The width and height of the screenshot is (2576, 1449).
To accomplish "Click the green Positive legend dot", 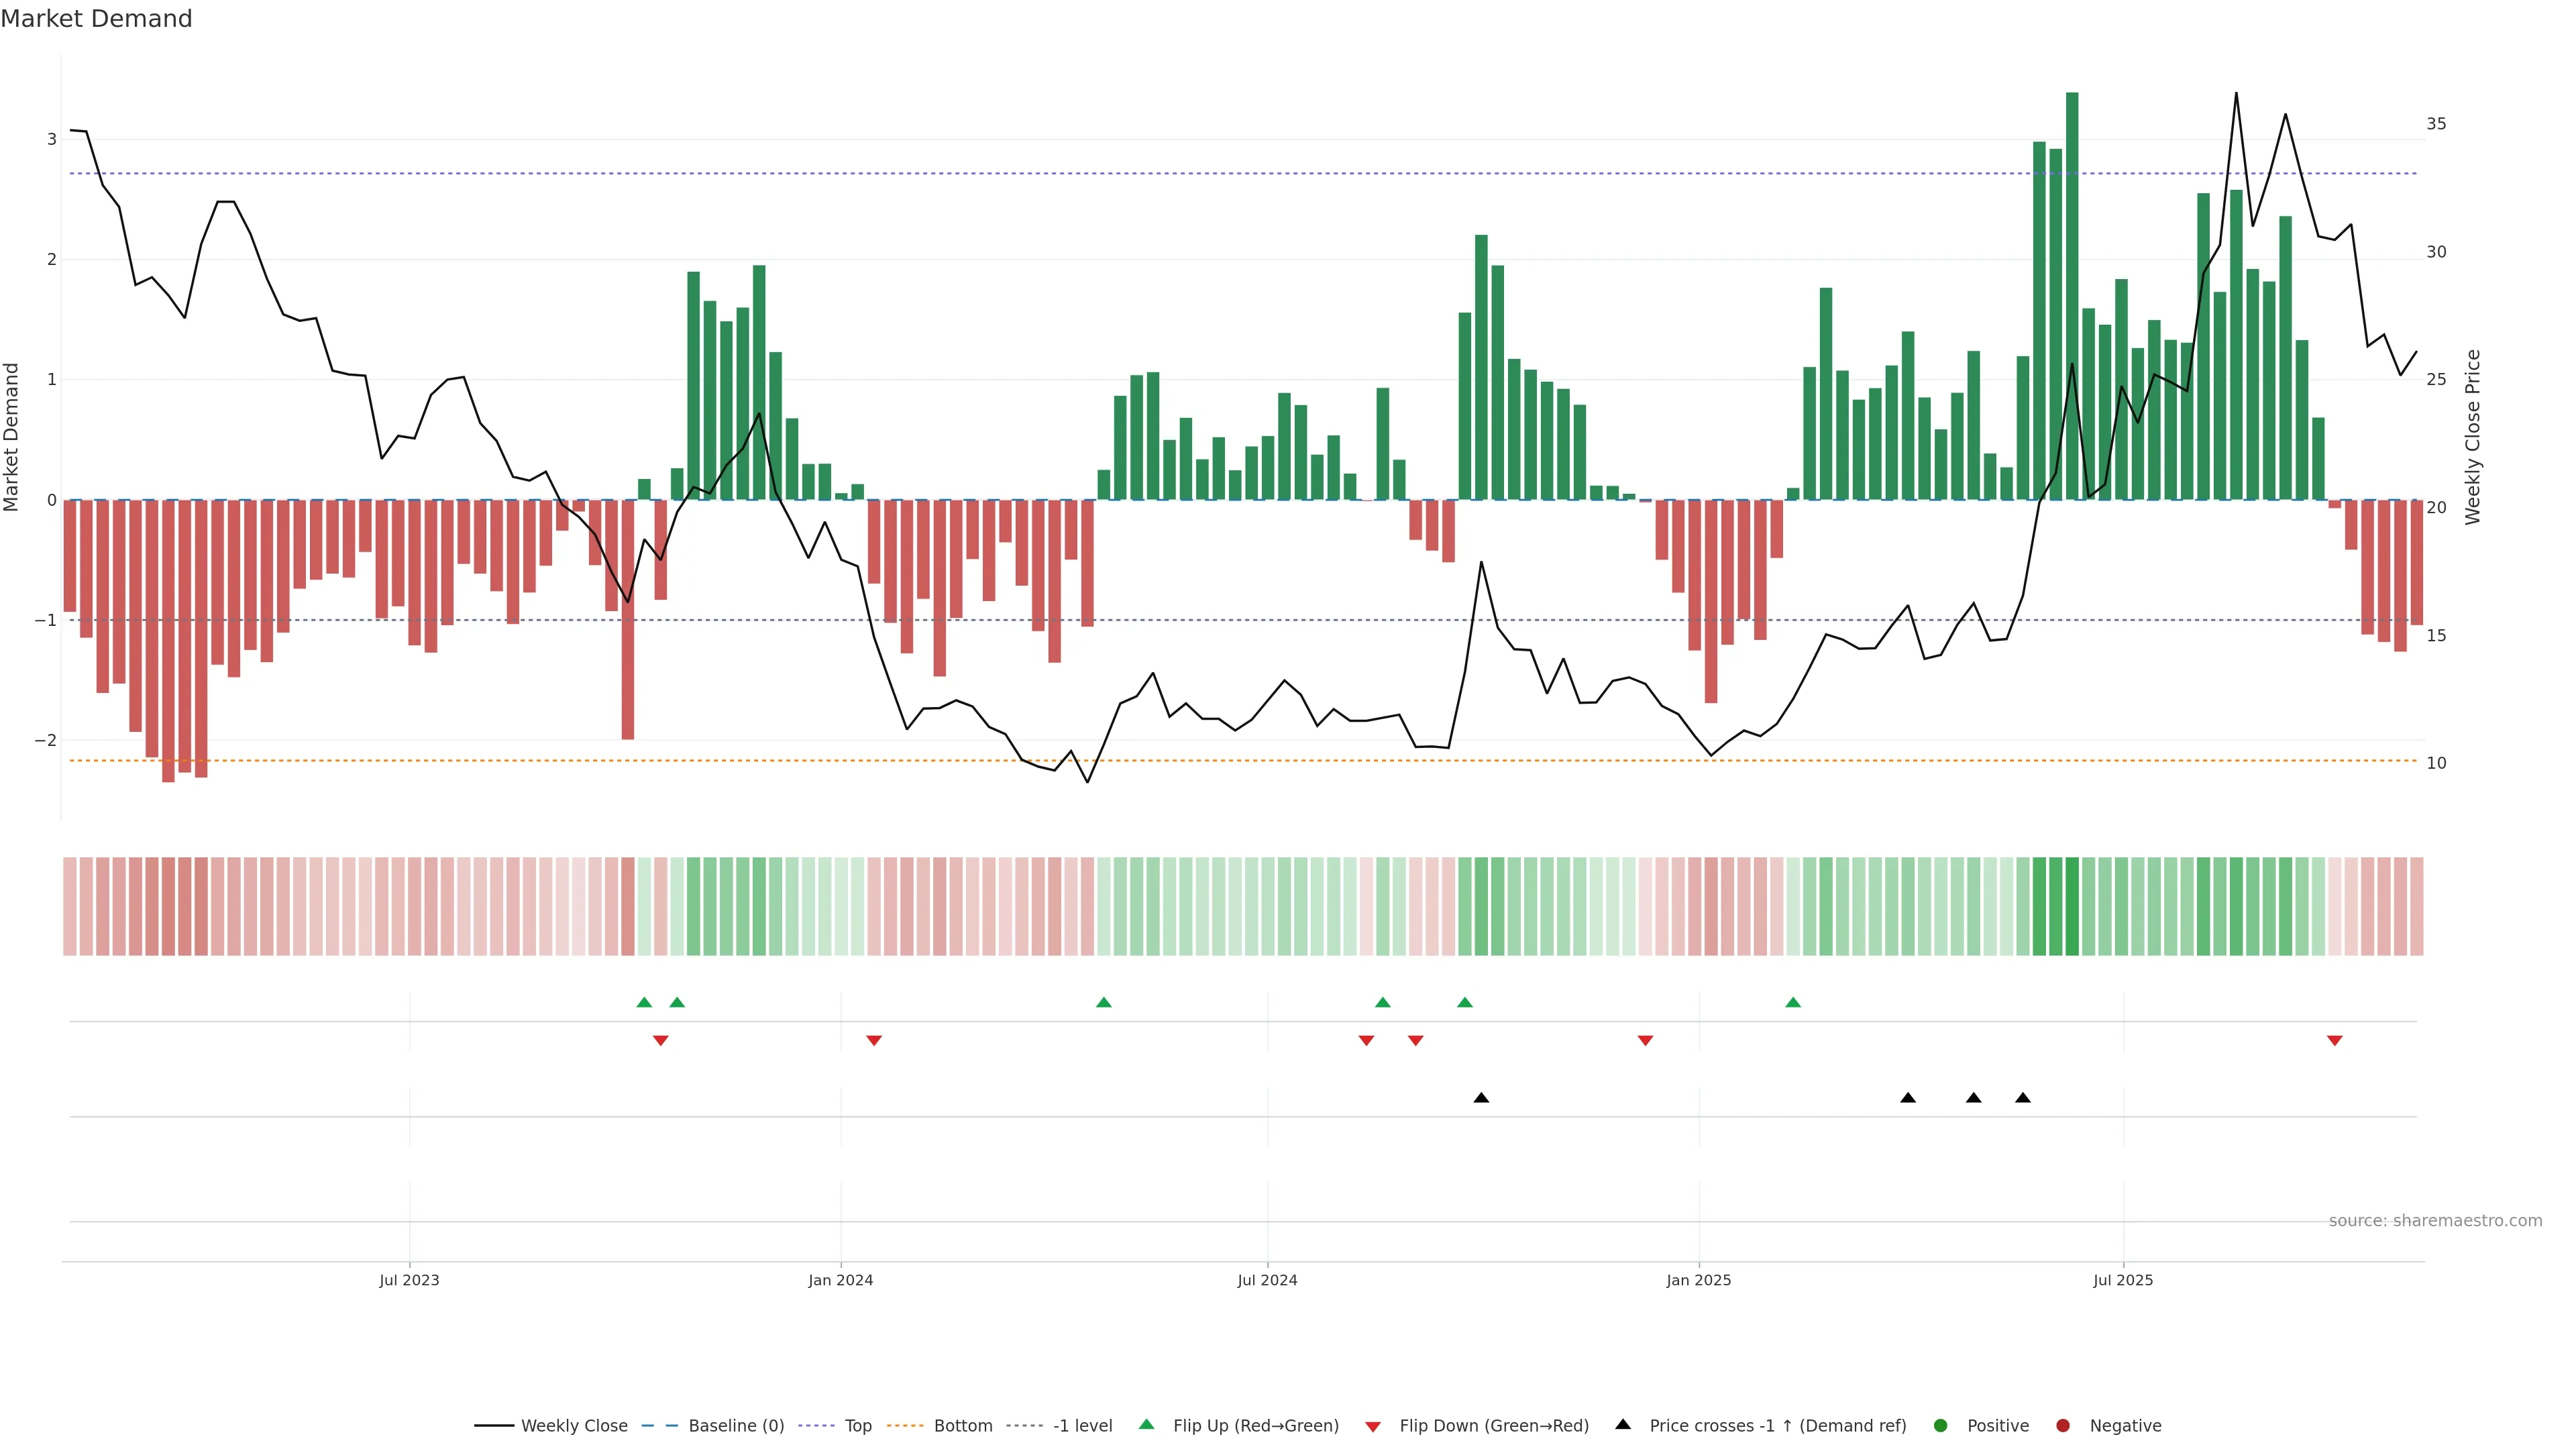I will click(x=1940, y=1425).
